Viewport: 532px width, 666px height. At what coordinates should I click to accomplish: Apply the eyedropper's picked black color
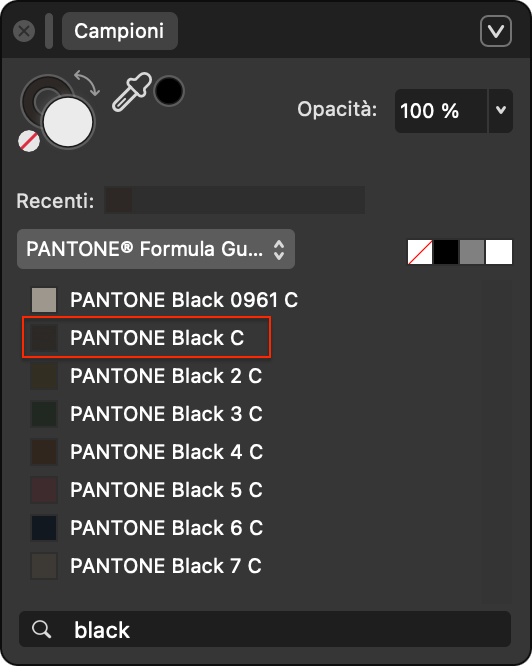[x=169, y=91]
